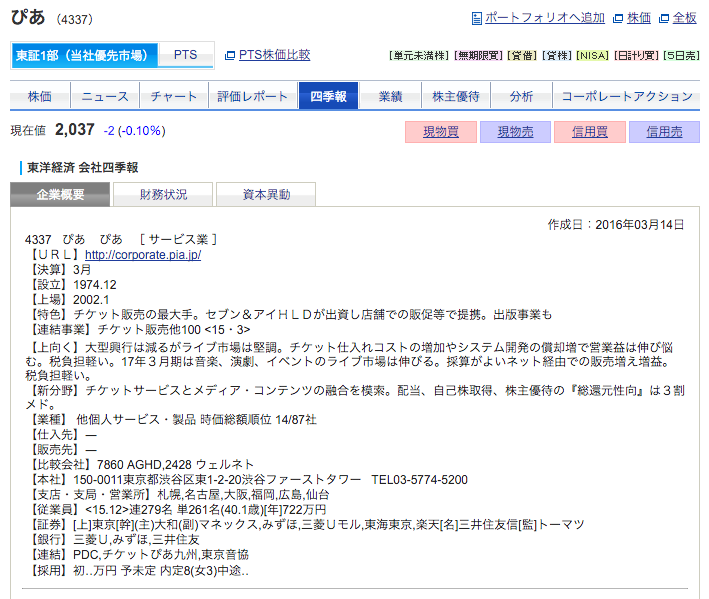Switch to the PTS market tab

click(x=185, y=55)
